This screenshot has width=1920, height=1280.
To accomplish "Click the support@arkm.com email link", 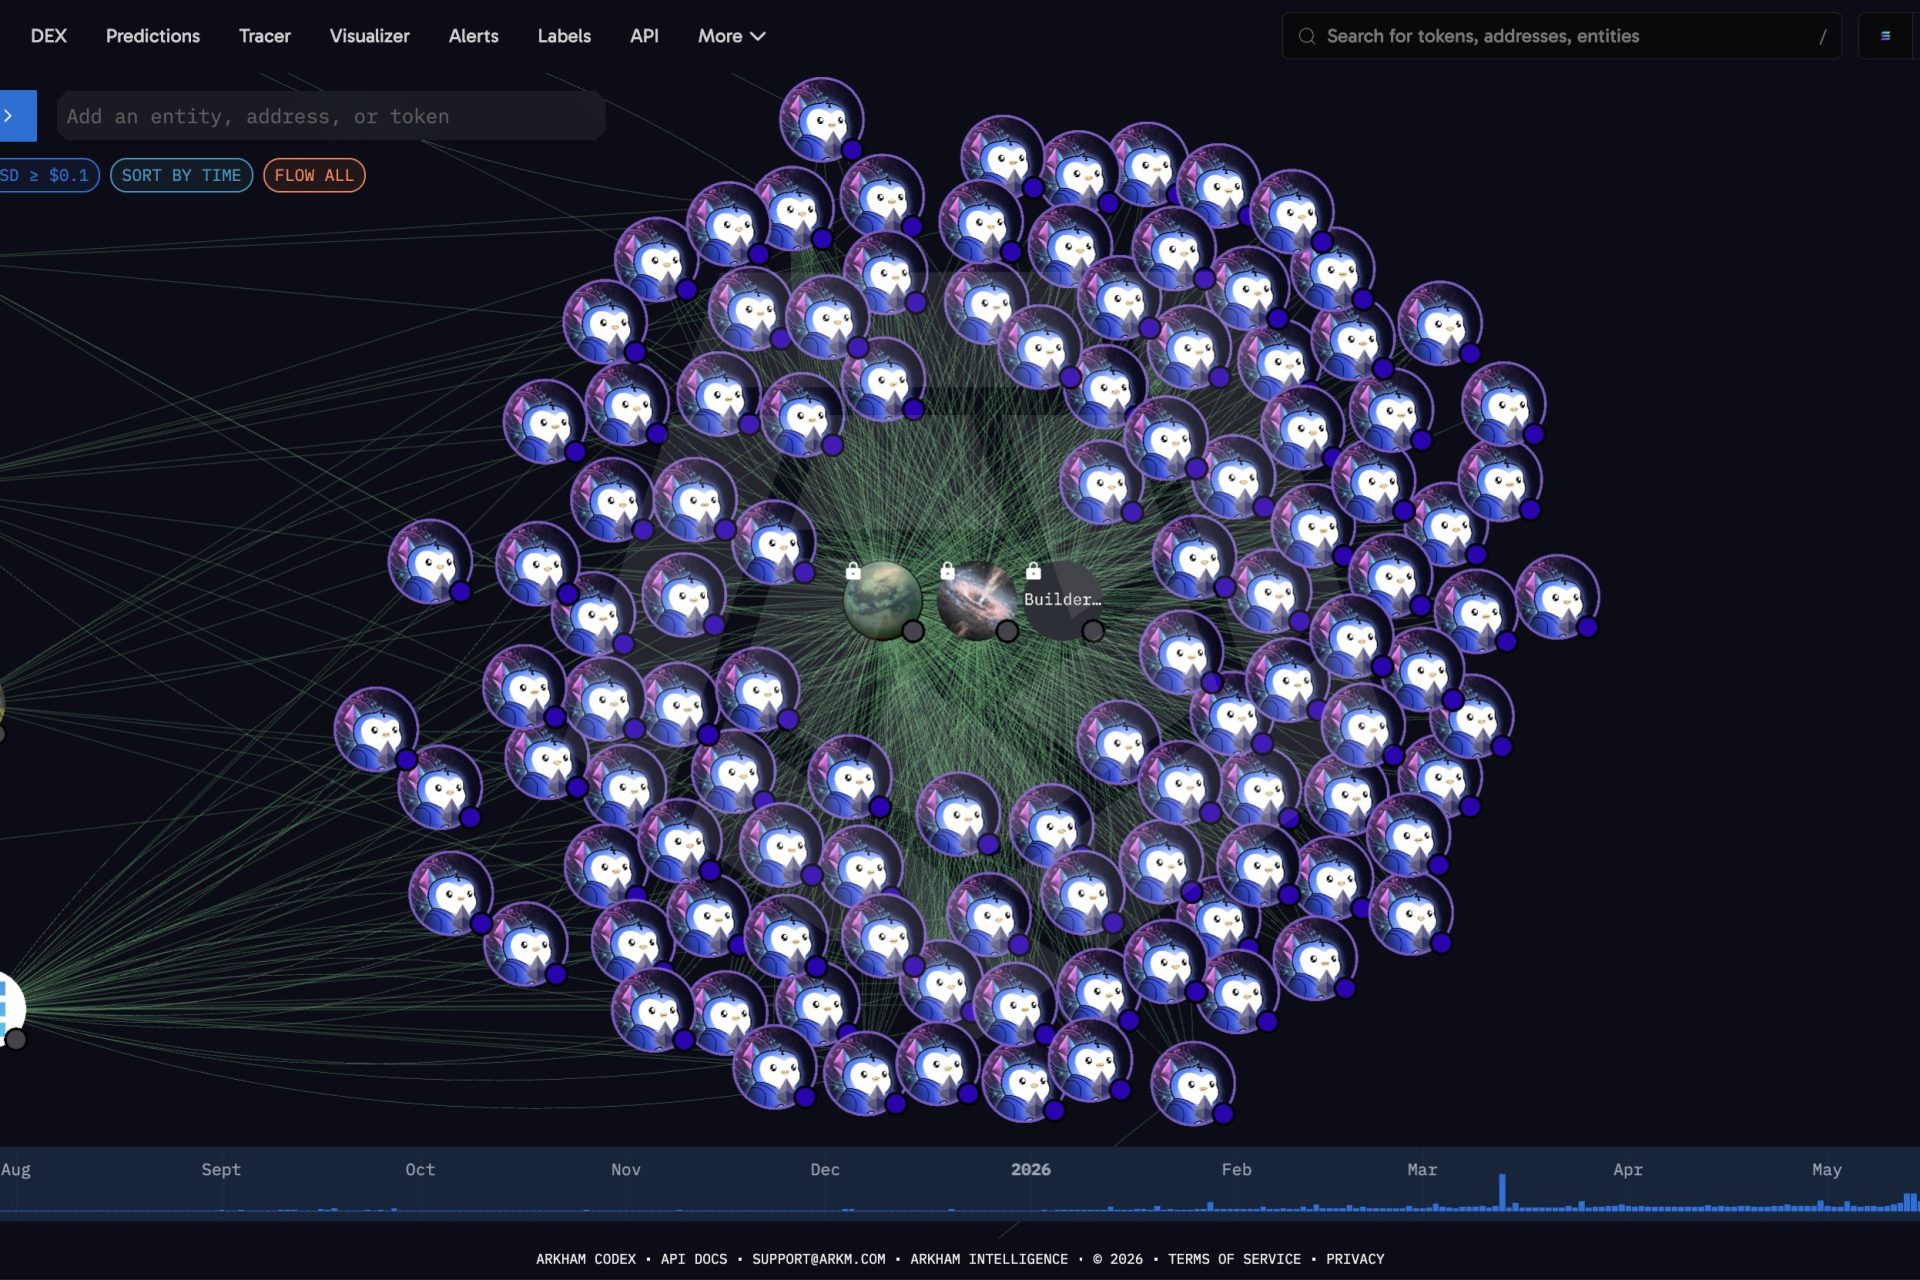I will click(x=819, y=1259).
